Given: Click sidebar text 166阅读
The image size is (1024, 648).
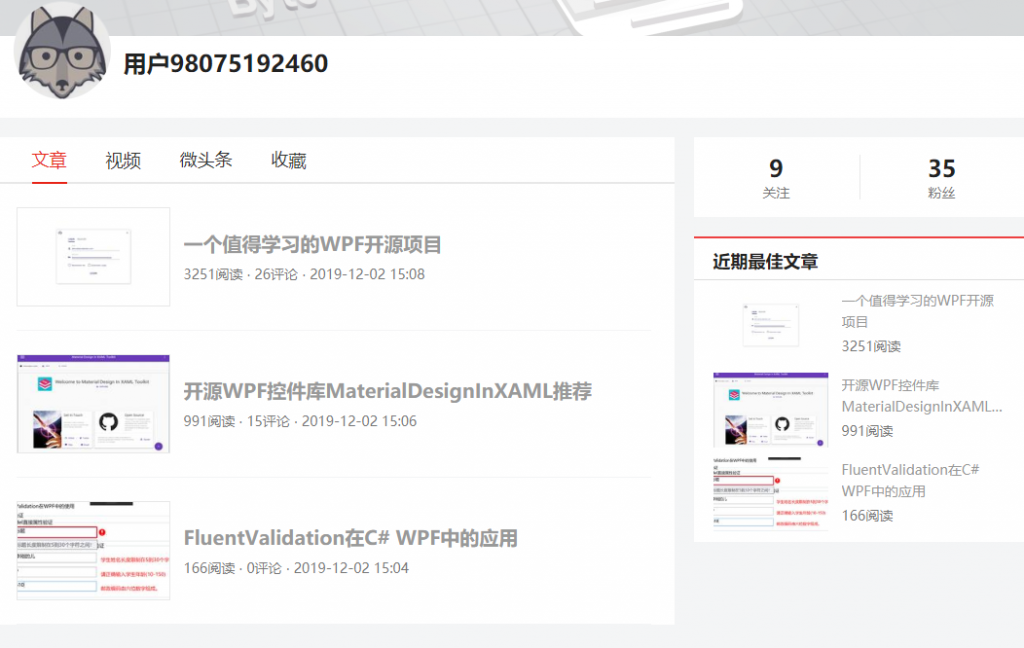Looking at the screenshot, I should click(x=867, y=516).
